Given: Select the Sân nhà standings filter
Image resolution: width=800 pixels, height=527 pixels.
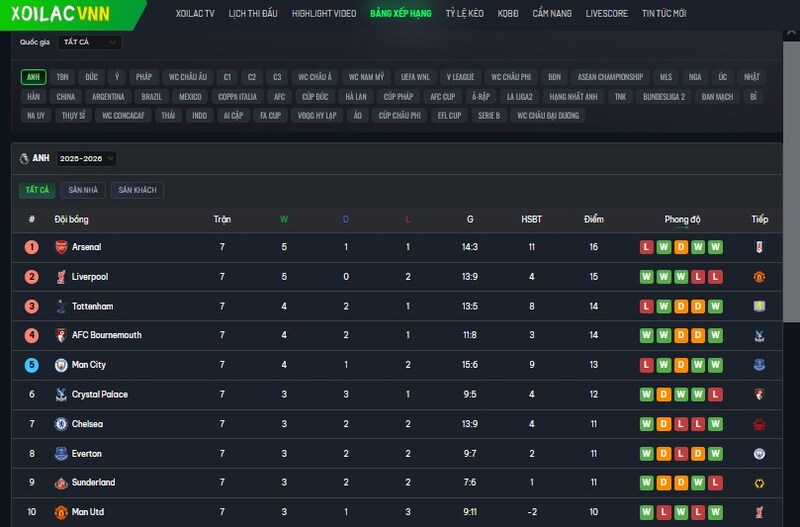Looking at the screenshot, I should (x=83, y=190).
